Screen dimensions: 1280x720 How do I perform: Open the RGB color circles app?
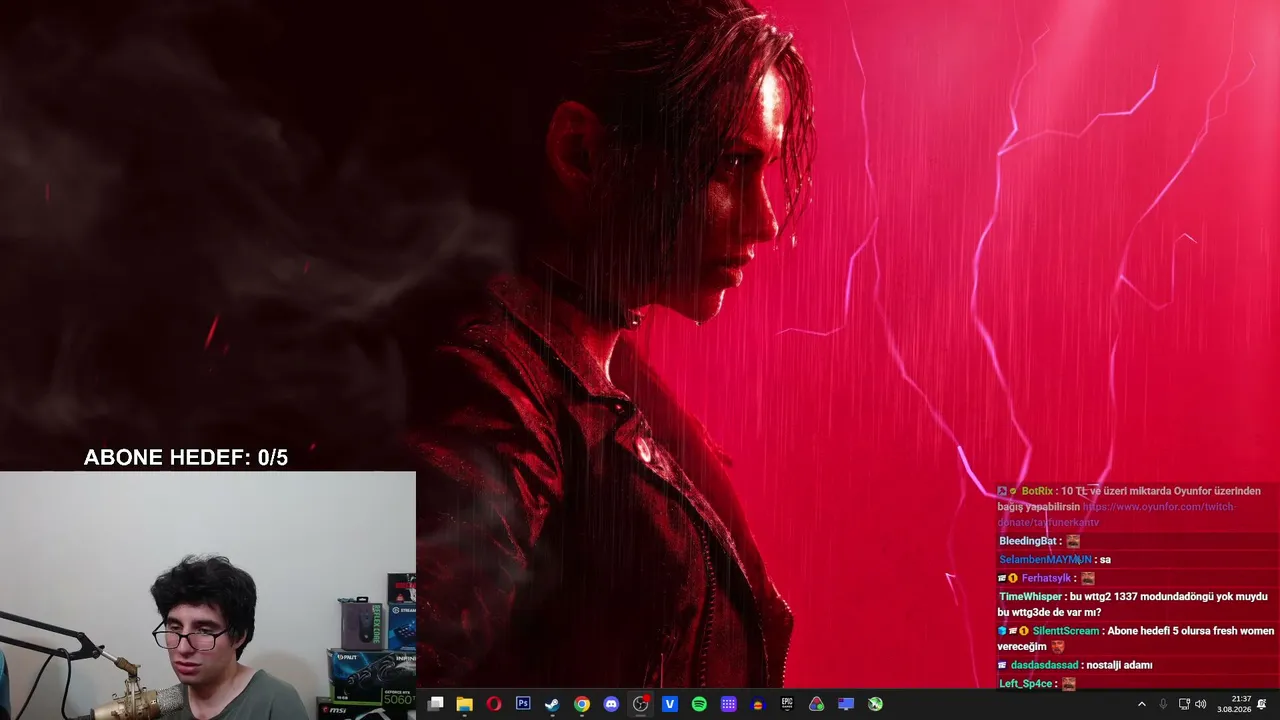pyautogui.click(x=816, y=704)
